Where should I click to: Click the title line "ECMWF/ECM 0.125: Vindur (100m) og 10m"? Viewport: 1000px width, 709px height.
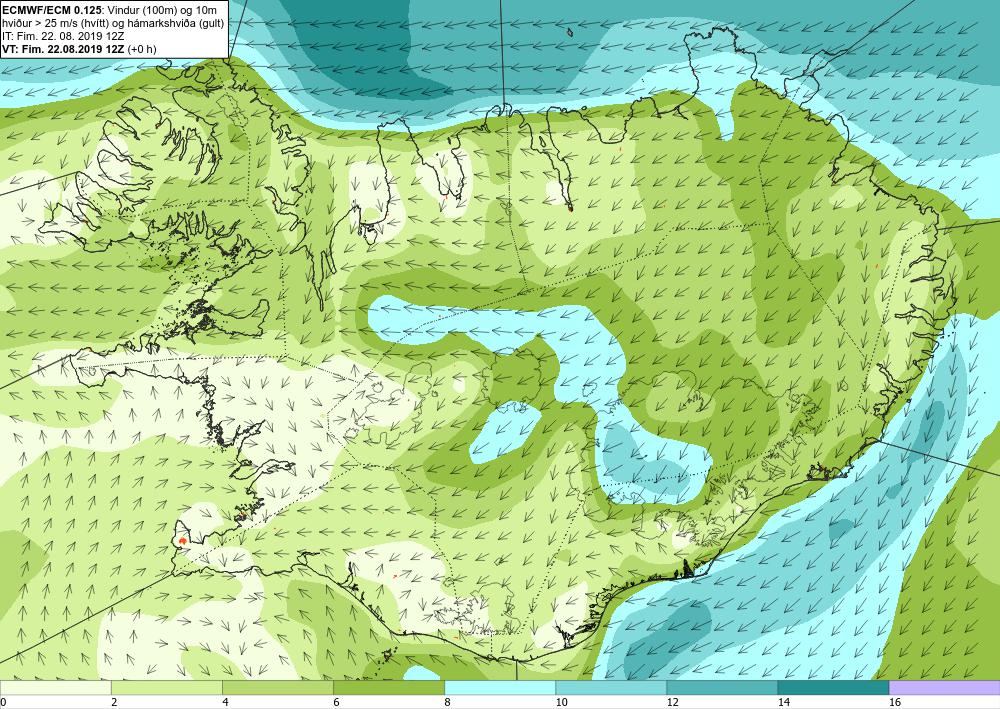pyautogui.click(x=109, y=10)
